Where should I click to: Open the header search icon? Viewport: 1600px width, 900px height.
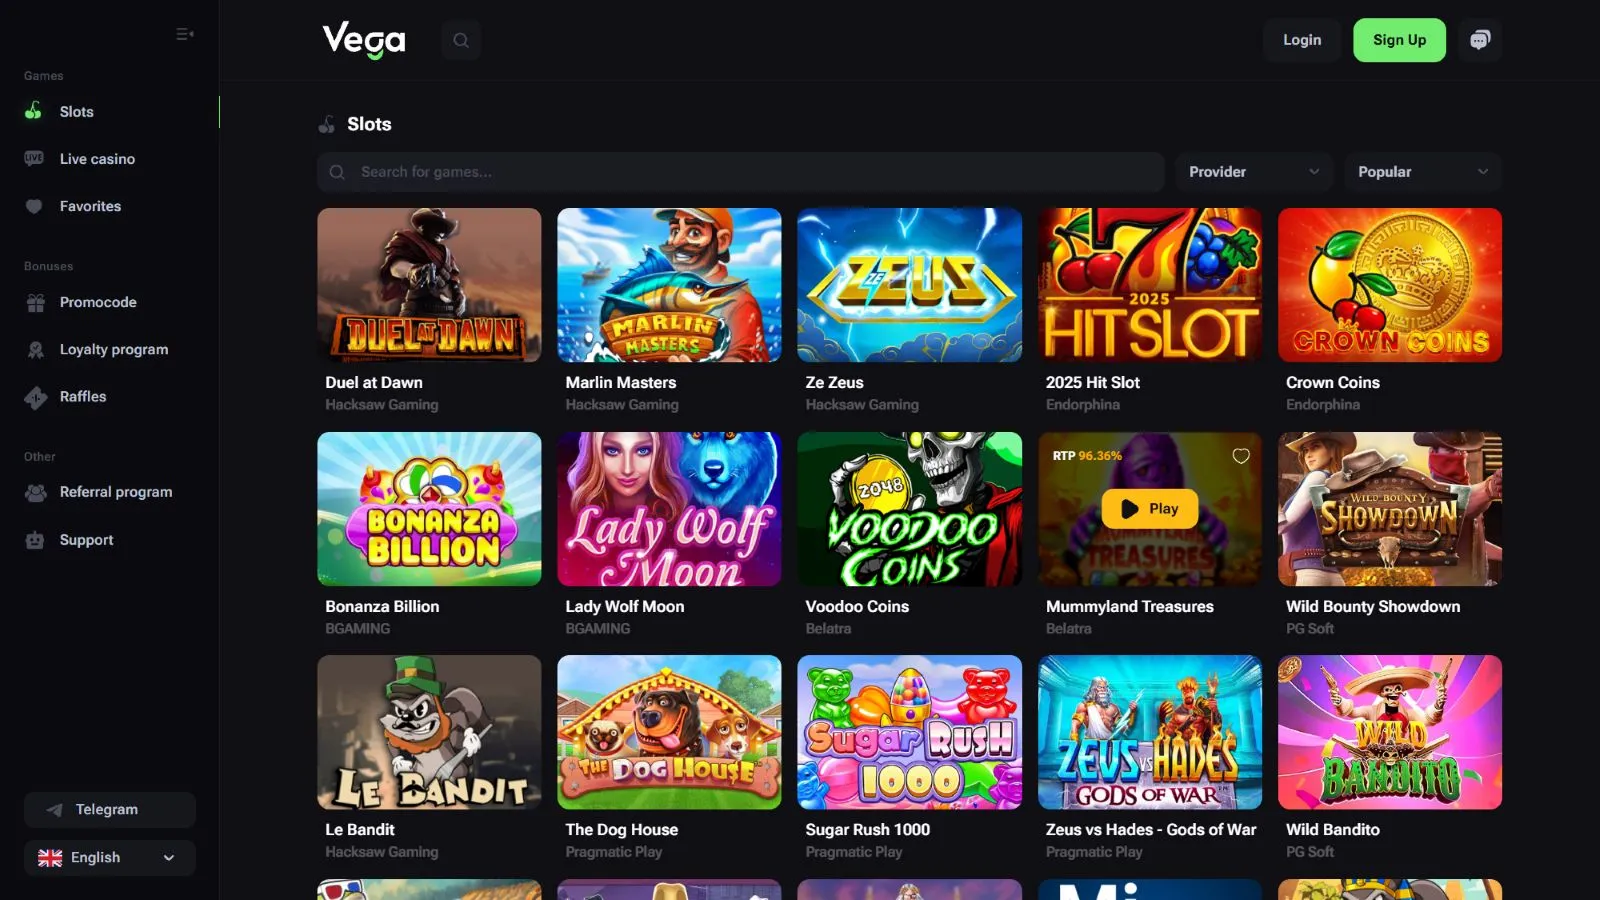click(461, 40)
